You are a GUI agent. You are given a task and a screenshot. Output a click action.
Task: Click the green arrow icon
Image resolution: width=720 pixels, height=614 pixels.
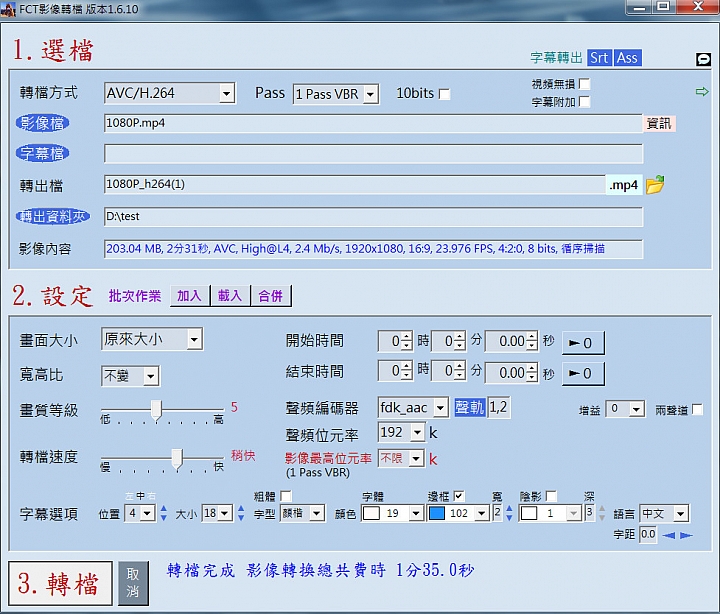coord(702,93)
